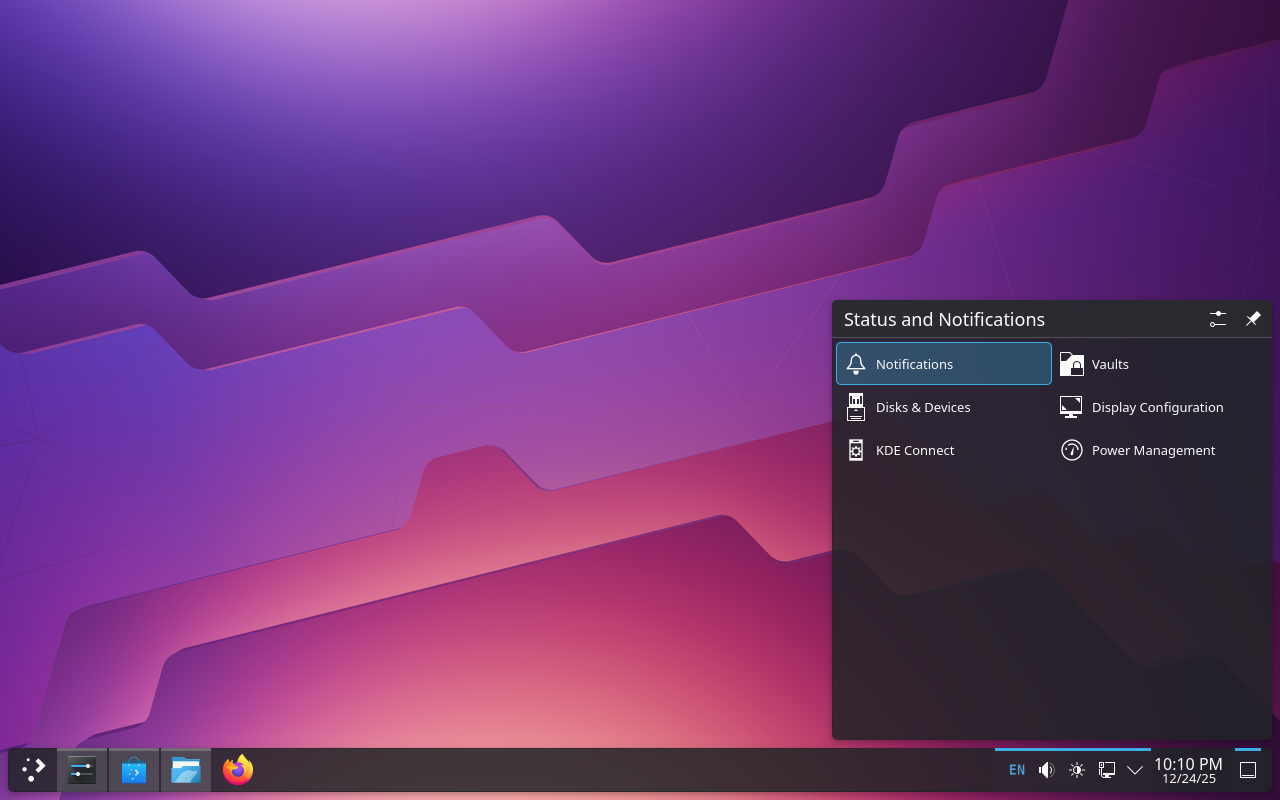The width and height of the screenshot is (1280, 800).
Task: Collapse the hidden tray icons arrow
Action: pos(1135,770)
